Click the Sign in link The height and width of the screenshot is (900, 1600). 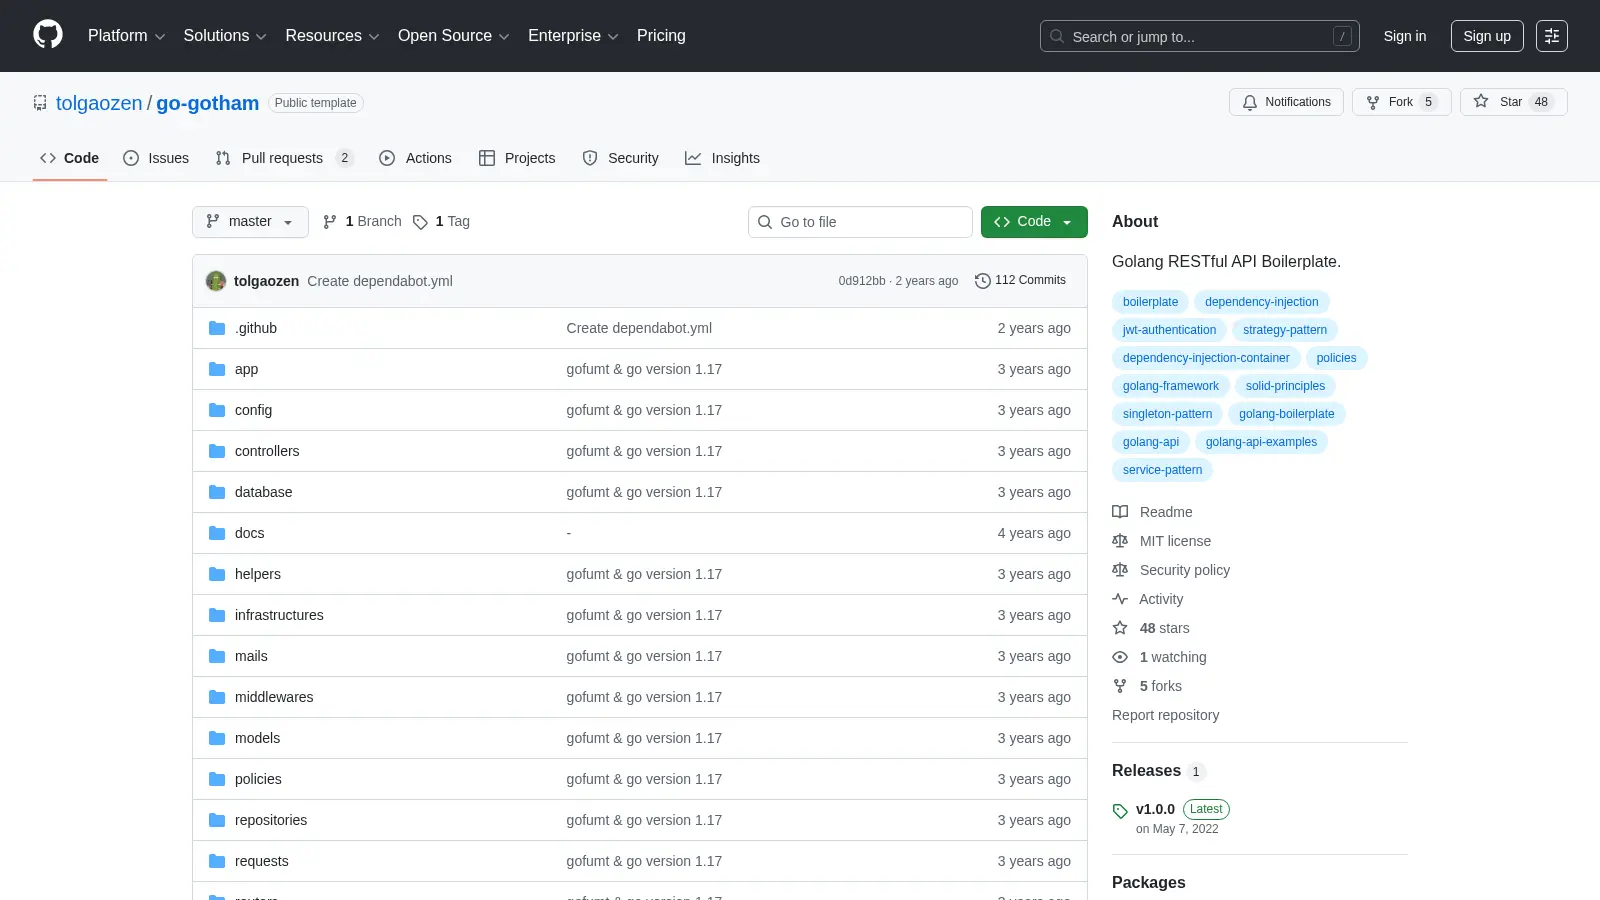[1405, 36]
